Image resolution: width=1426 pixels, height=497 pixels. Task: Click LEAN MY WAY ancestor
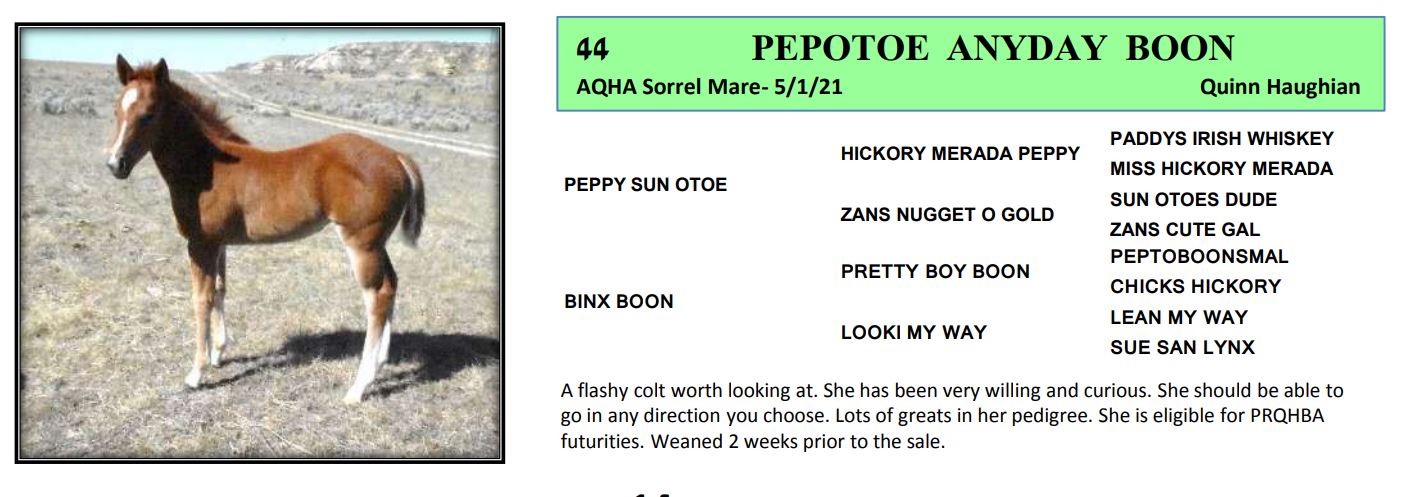1178,318
